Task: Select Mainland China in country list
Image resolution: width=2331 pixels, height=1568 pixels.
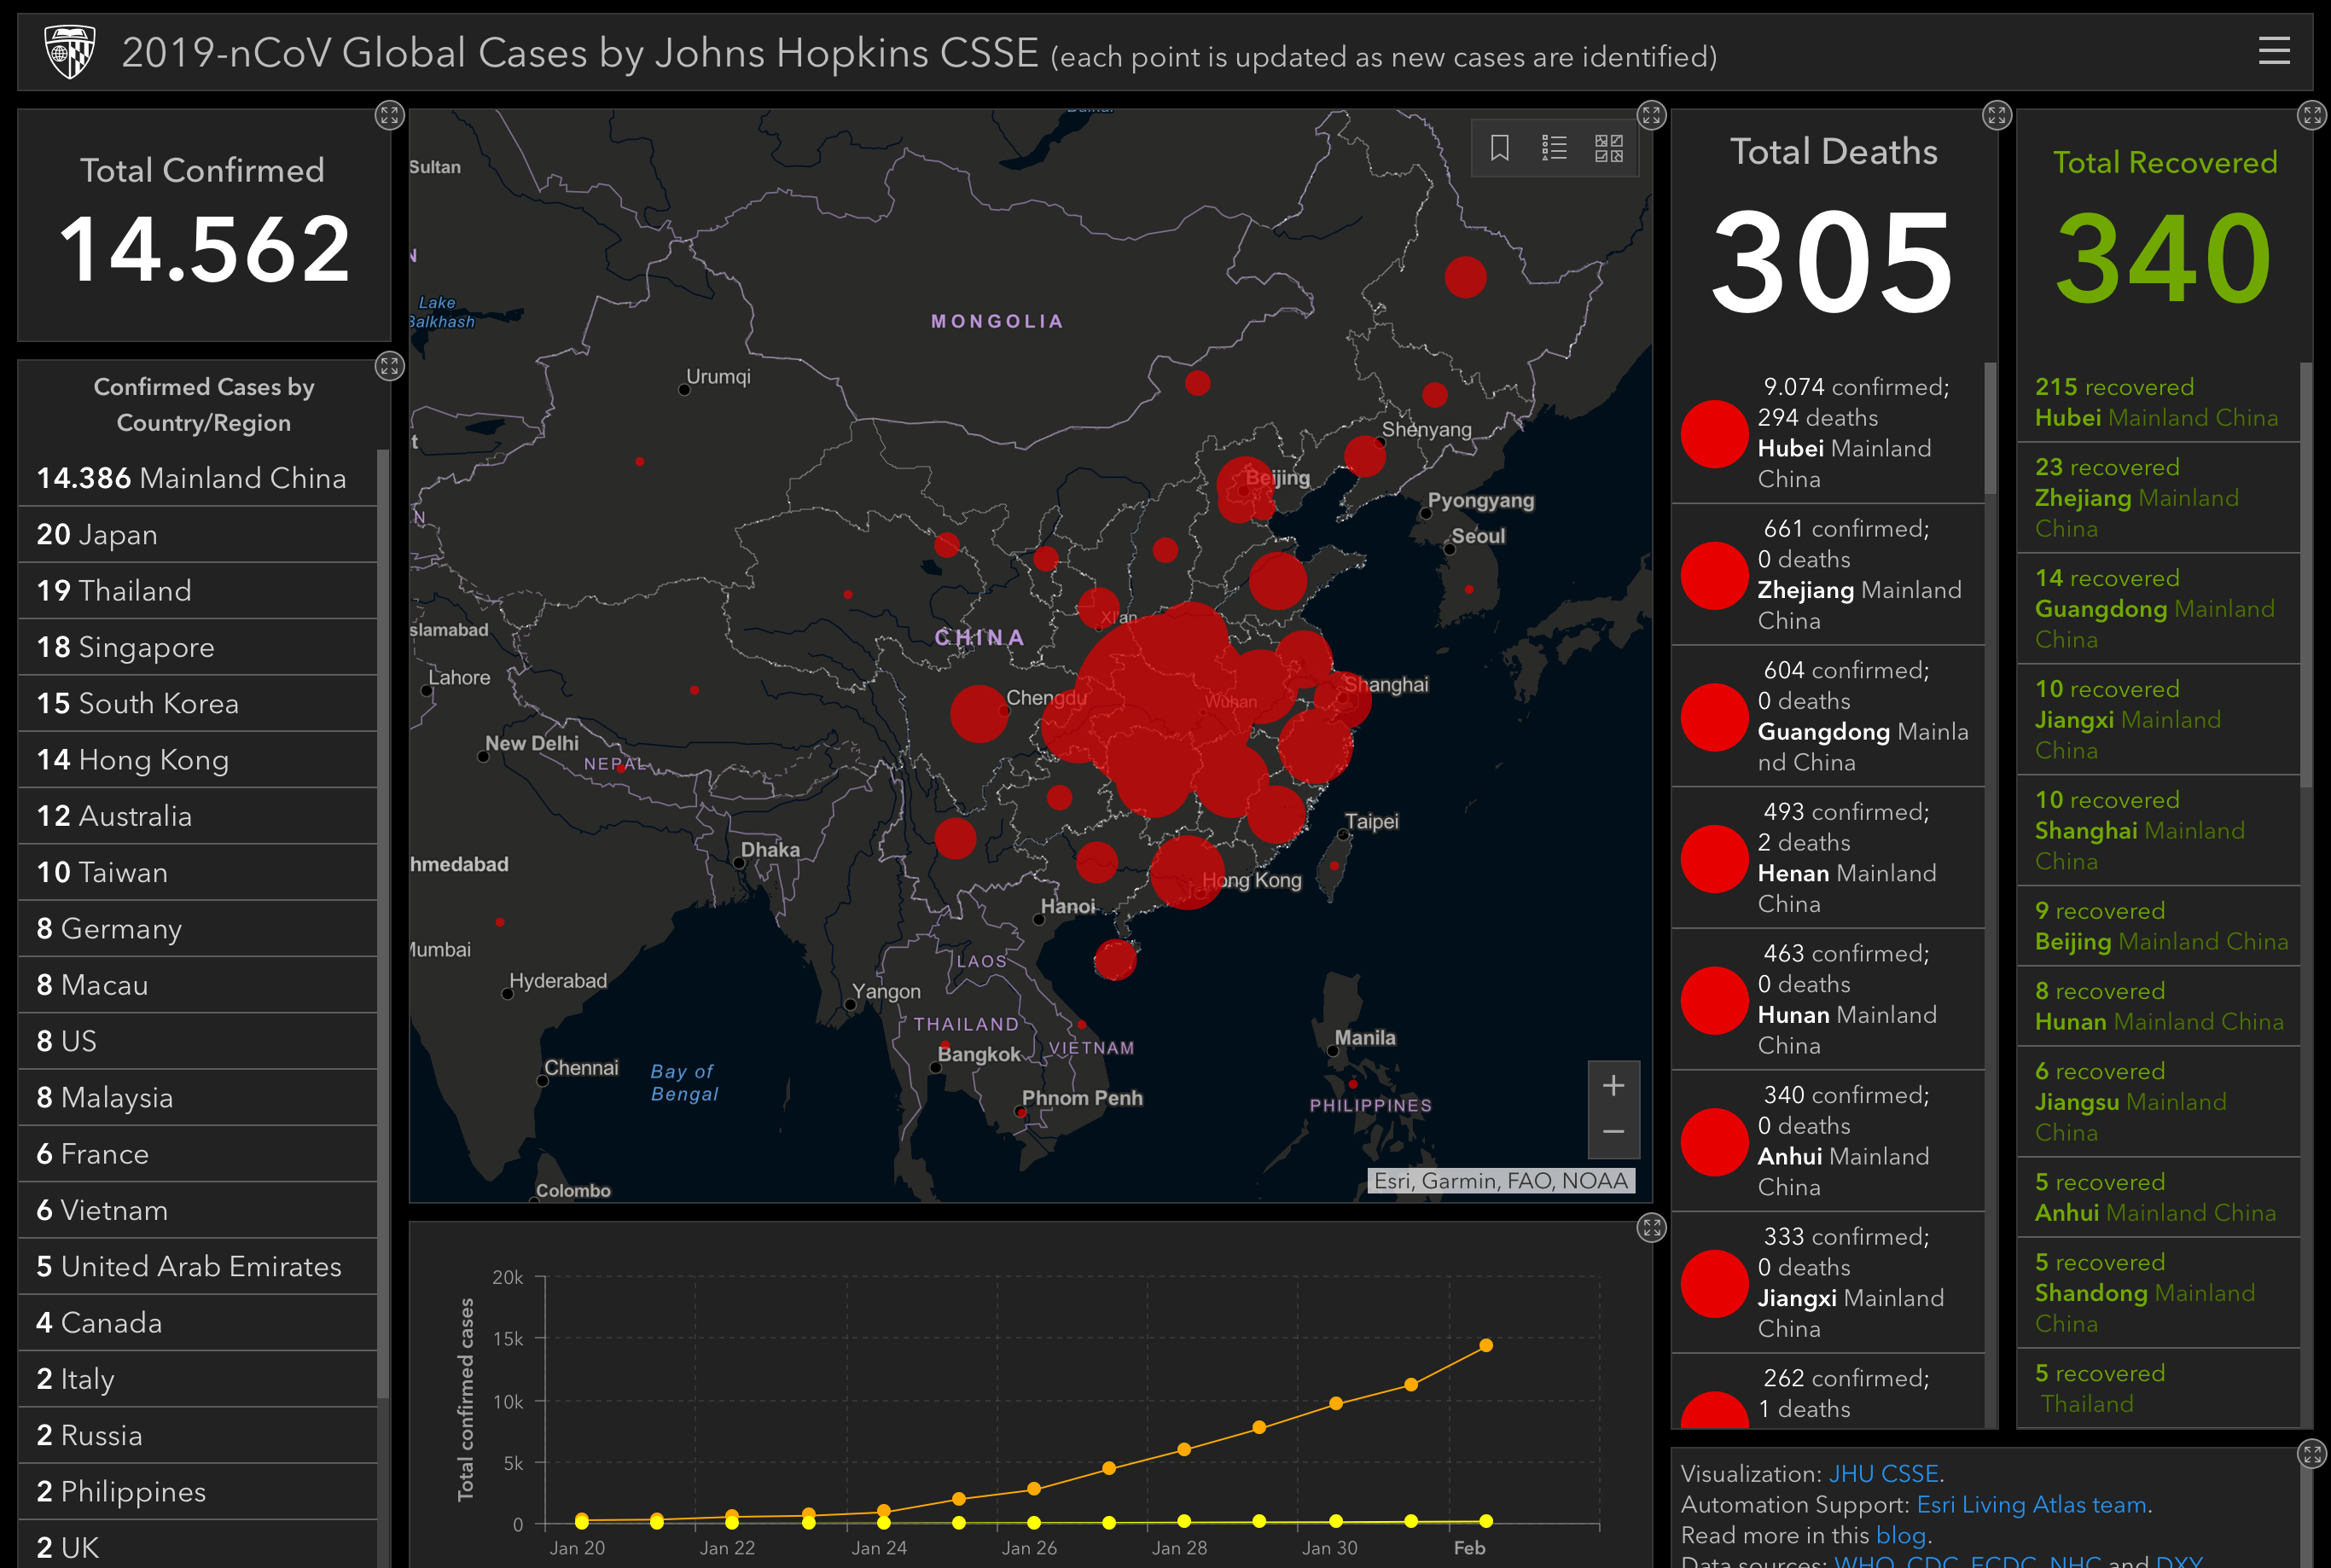Action: click(192, 478)
